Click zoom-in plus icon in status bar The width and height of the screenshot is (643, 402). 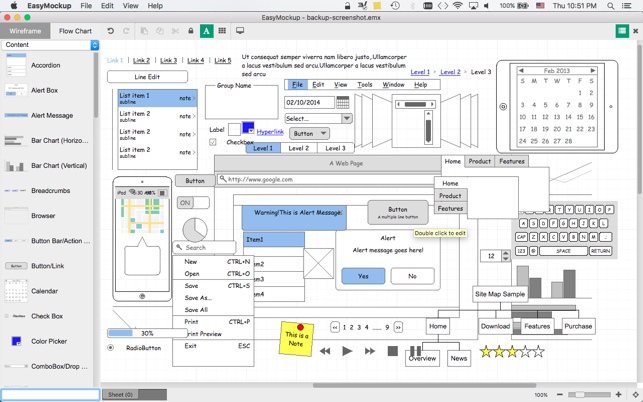[618, 395]
